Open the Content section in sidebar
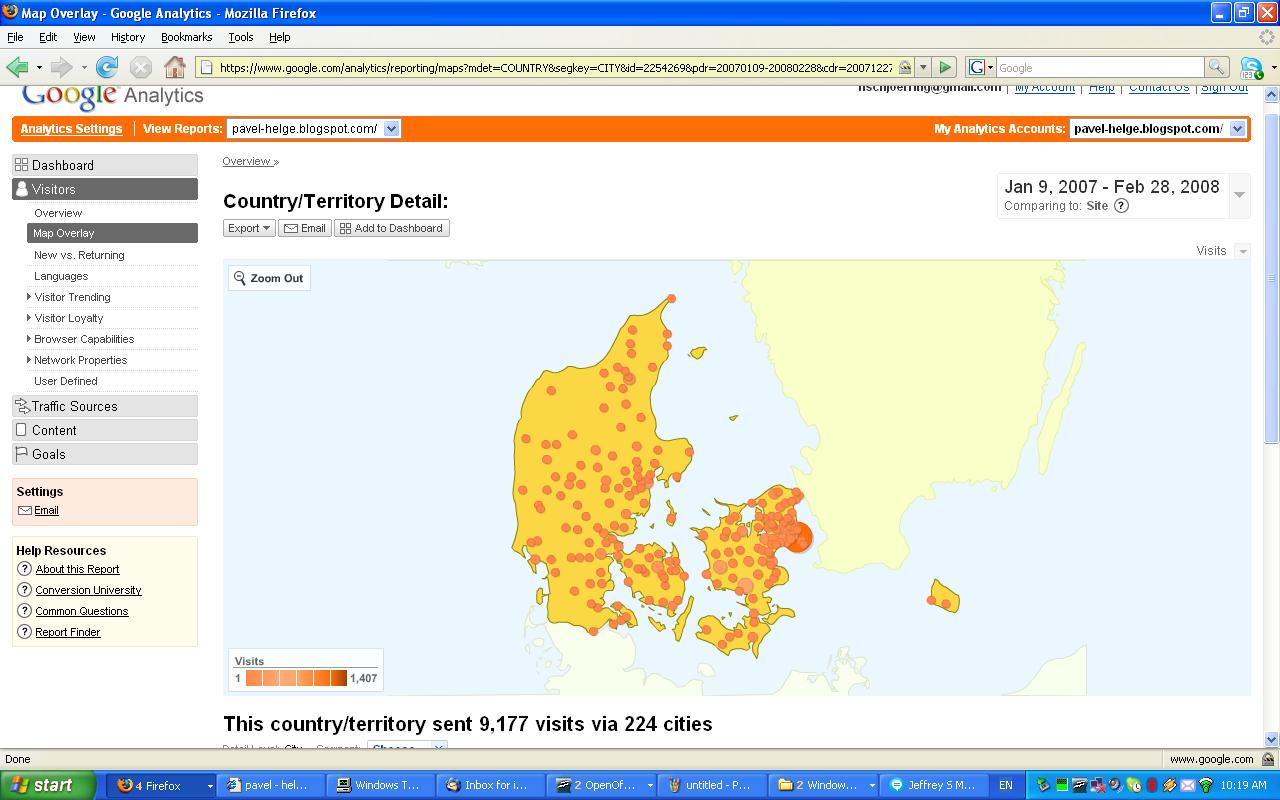 [x=105, y=430]
